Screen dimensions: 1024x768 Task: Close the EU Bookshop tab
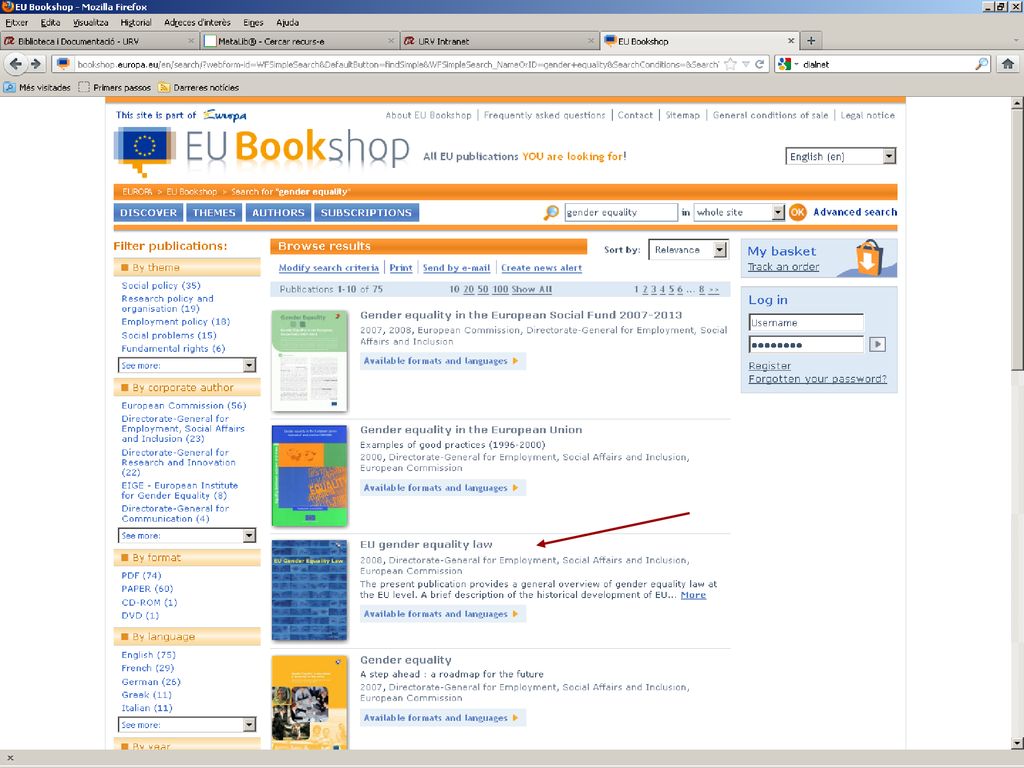click(791, 40)
